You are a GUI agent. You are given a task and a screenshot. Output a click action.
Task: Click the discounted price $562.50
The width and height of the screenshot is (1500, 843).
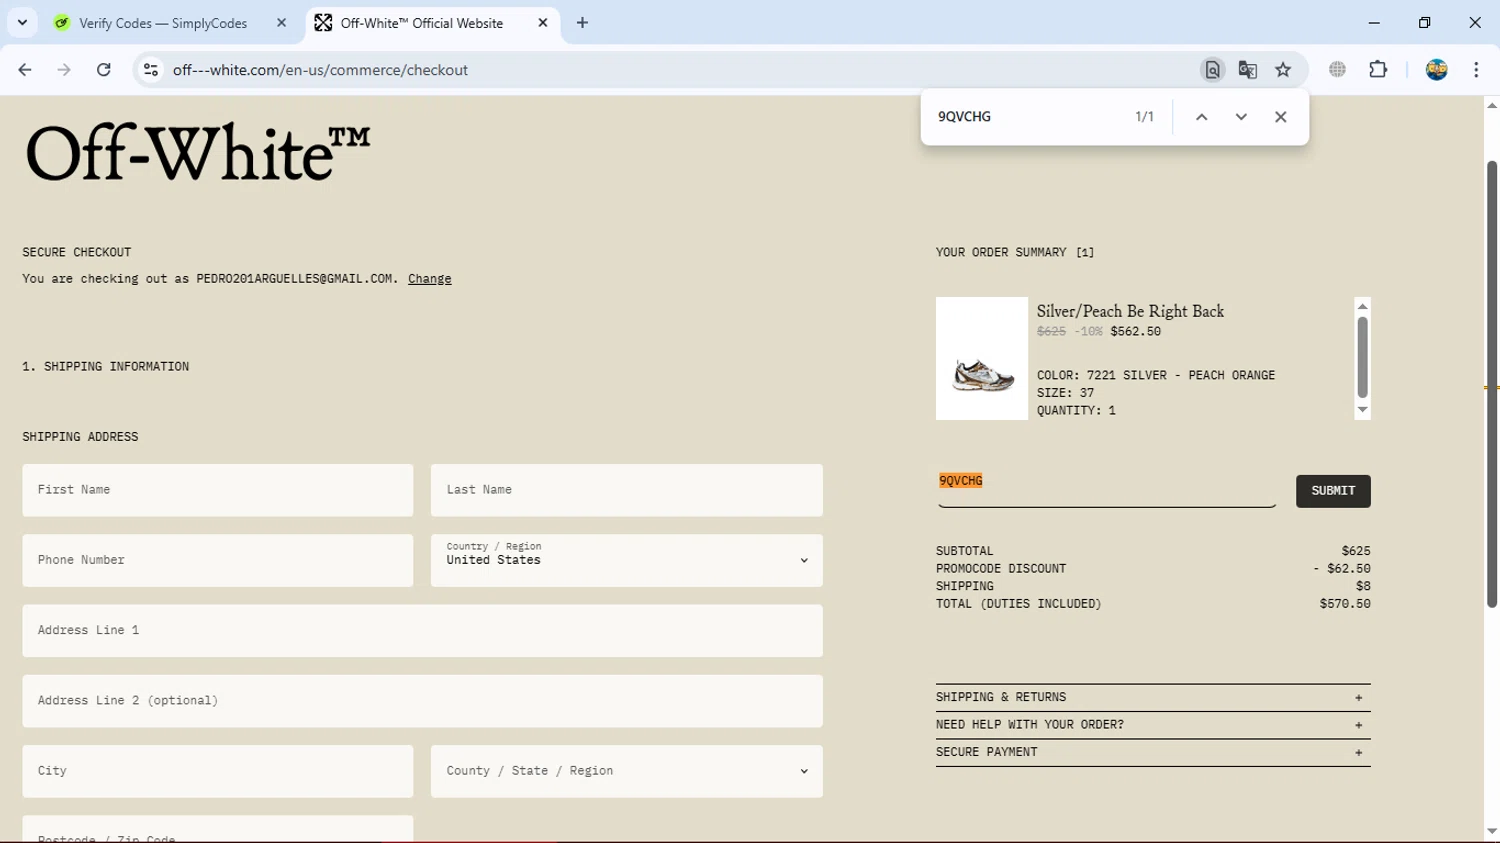point(1136,332)
